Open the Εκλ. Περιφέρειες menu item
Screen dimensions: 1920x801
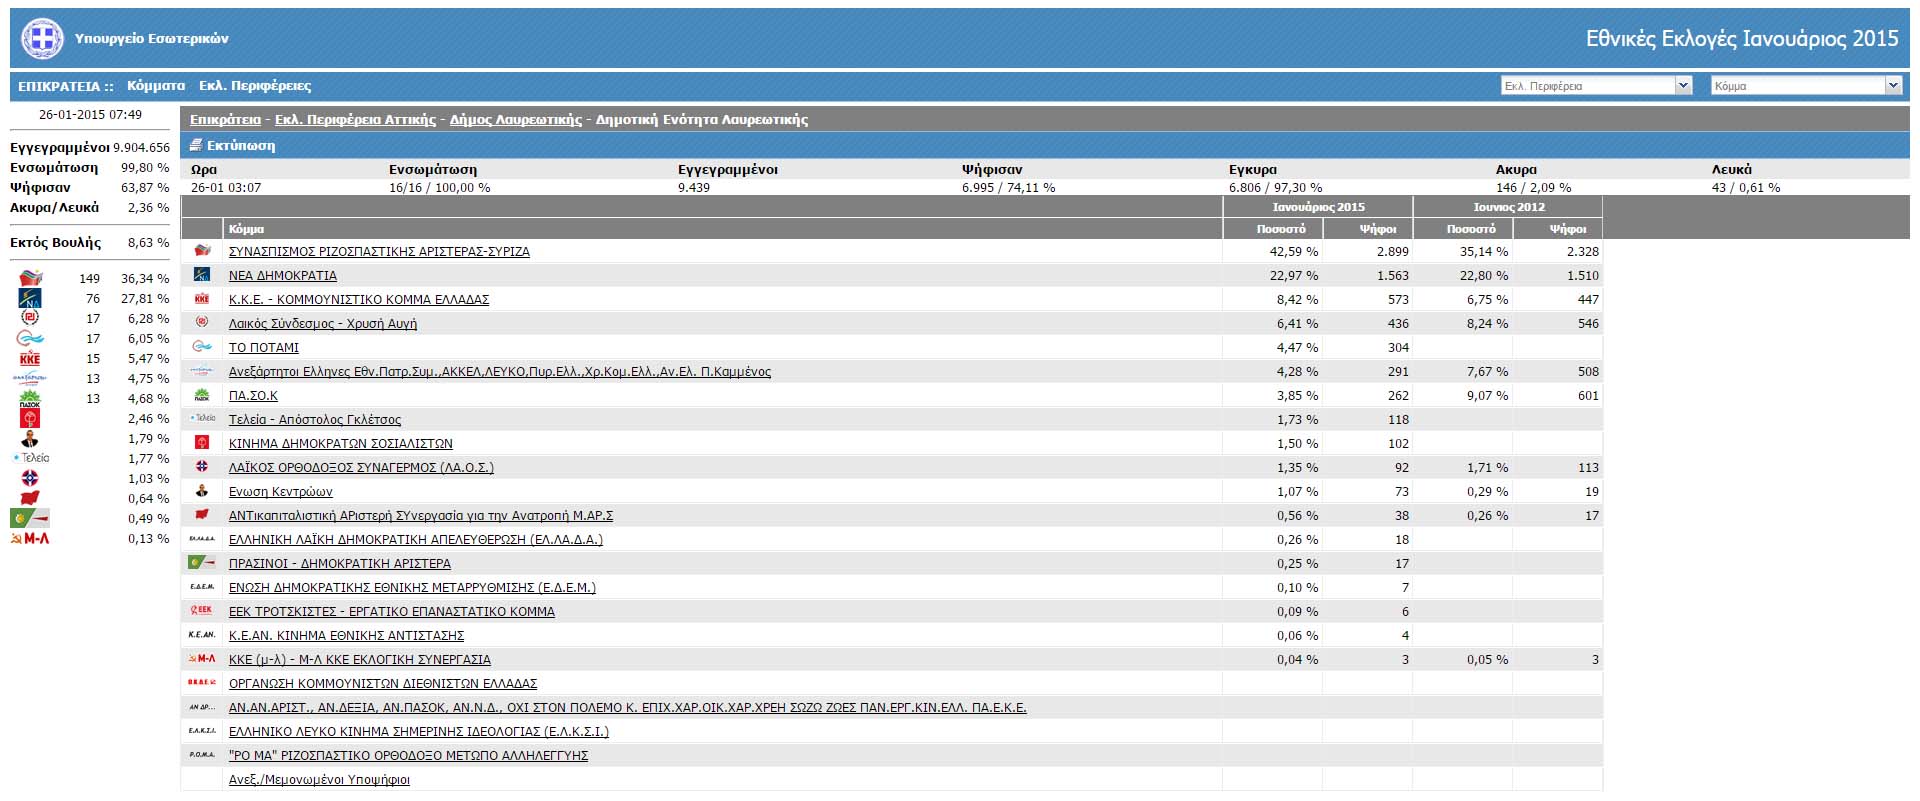pos(255,86)
